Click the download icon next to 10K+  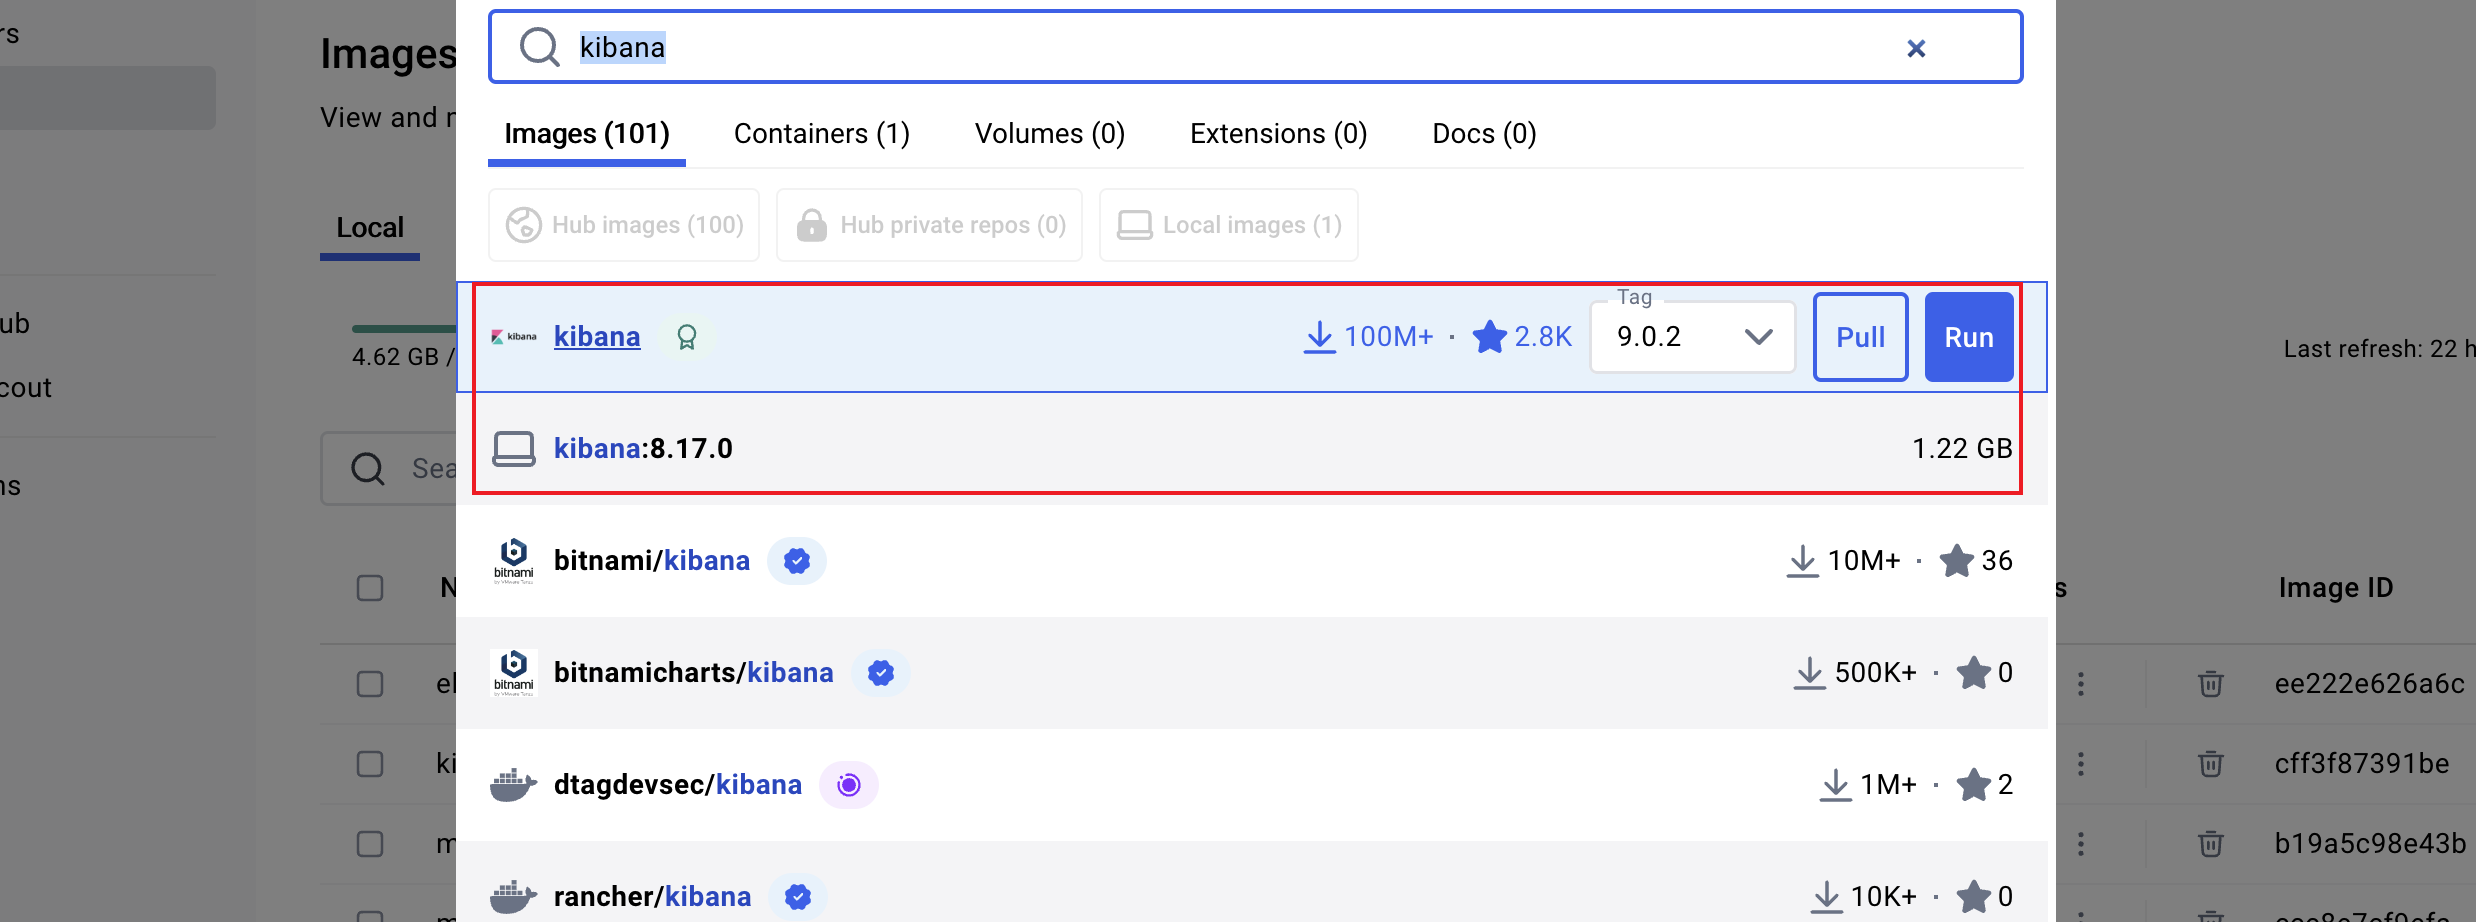1826,897
